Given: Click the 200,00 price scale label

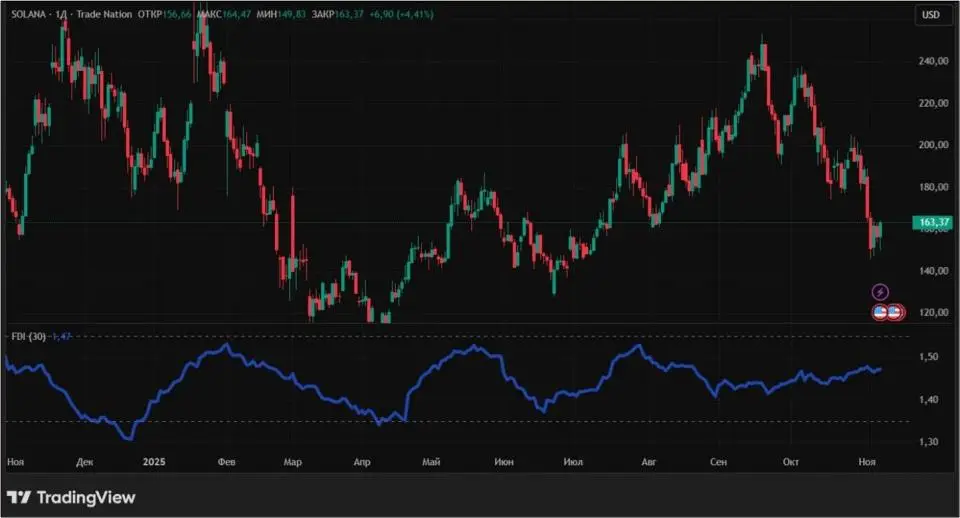Looking at the screenshot, I should pyautogui.click(x=933, y=145).
